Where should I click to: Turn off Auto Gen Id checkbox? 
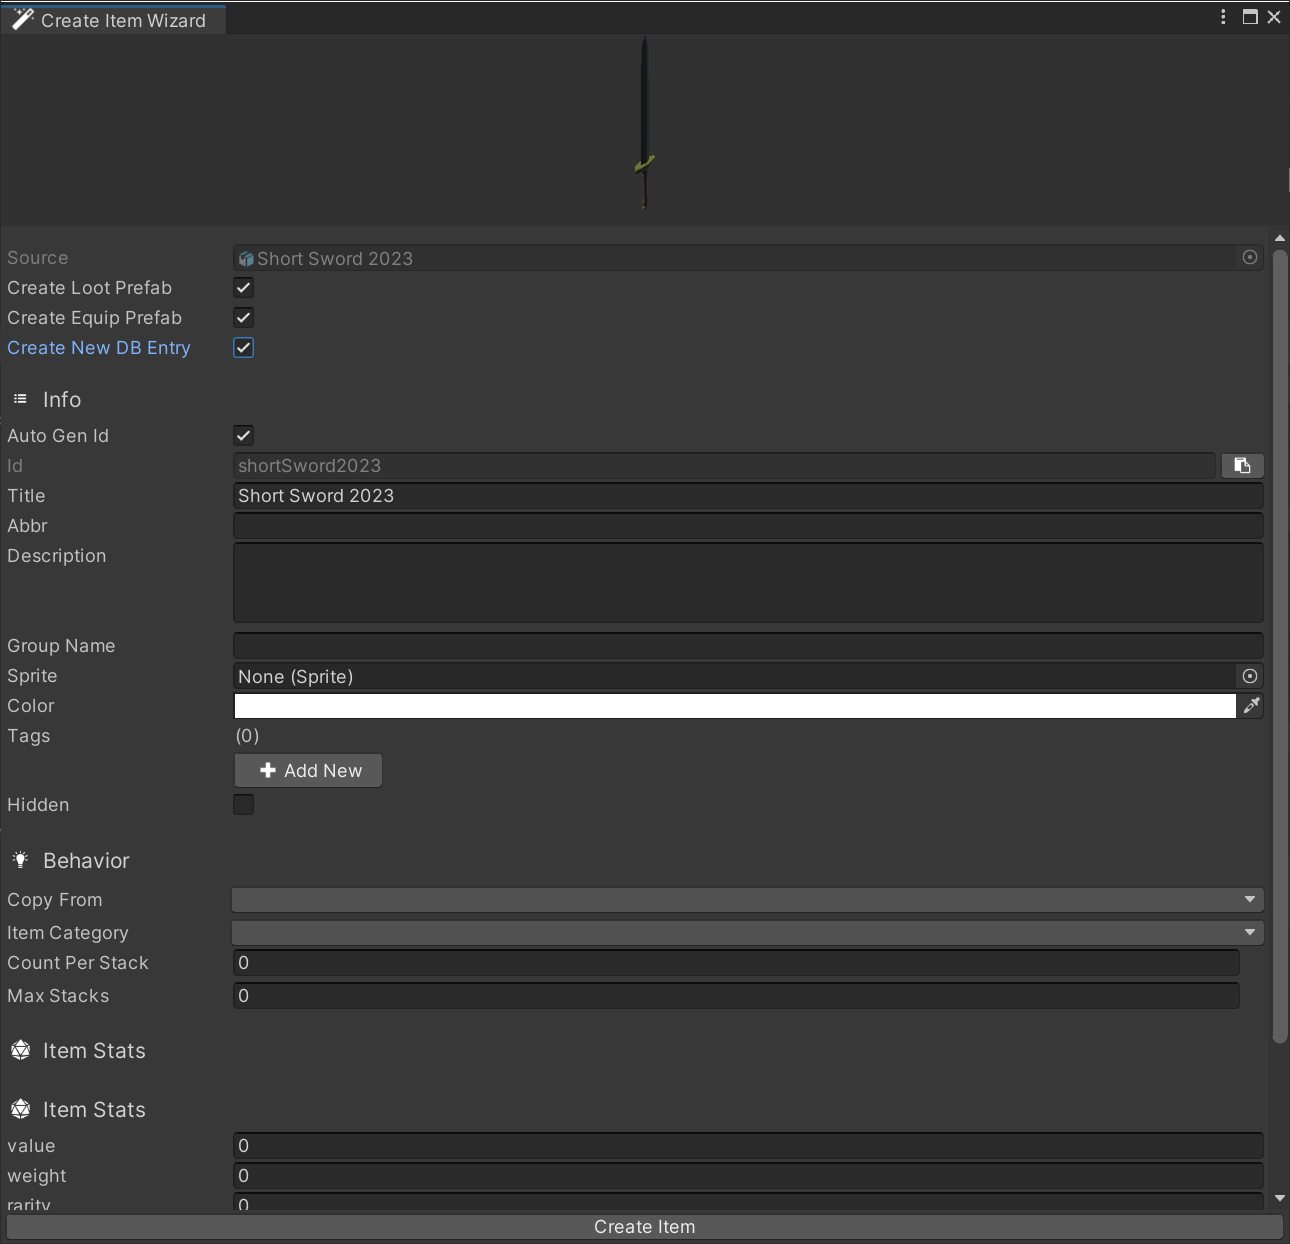[x=243, y=436]
